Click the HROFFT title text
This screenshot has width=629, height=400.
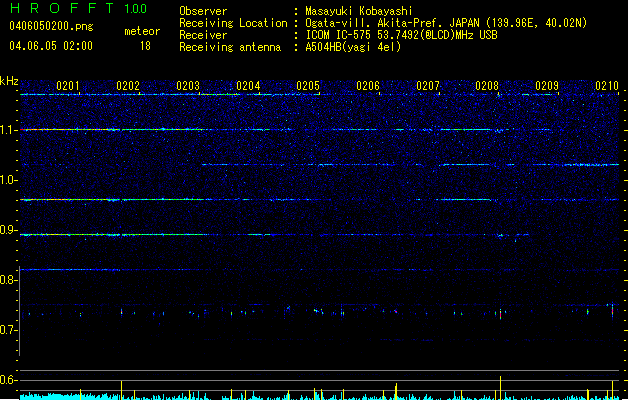(61, 9)
